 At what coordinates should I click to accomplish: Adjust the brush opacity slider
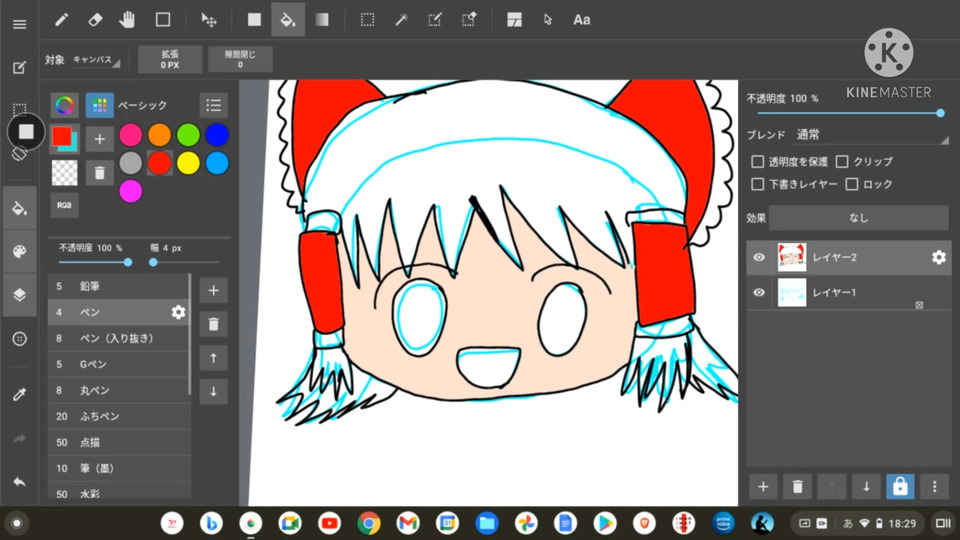(x=95, y=263)
